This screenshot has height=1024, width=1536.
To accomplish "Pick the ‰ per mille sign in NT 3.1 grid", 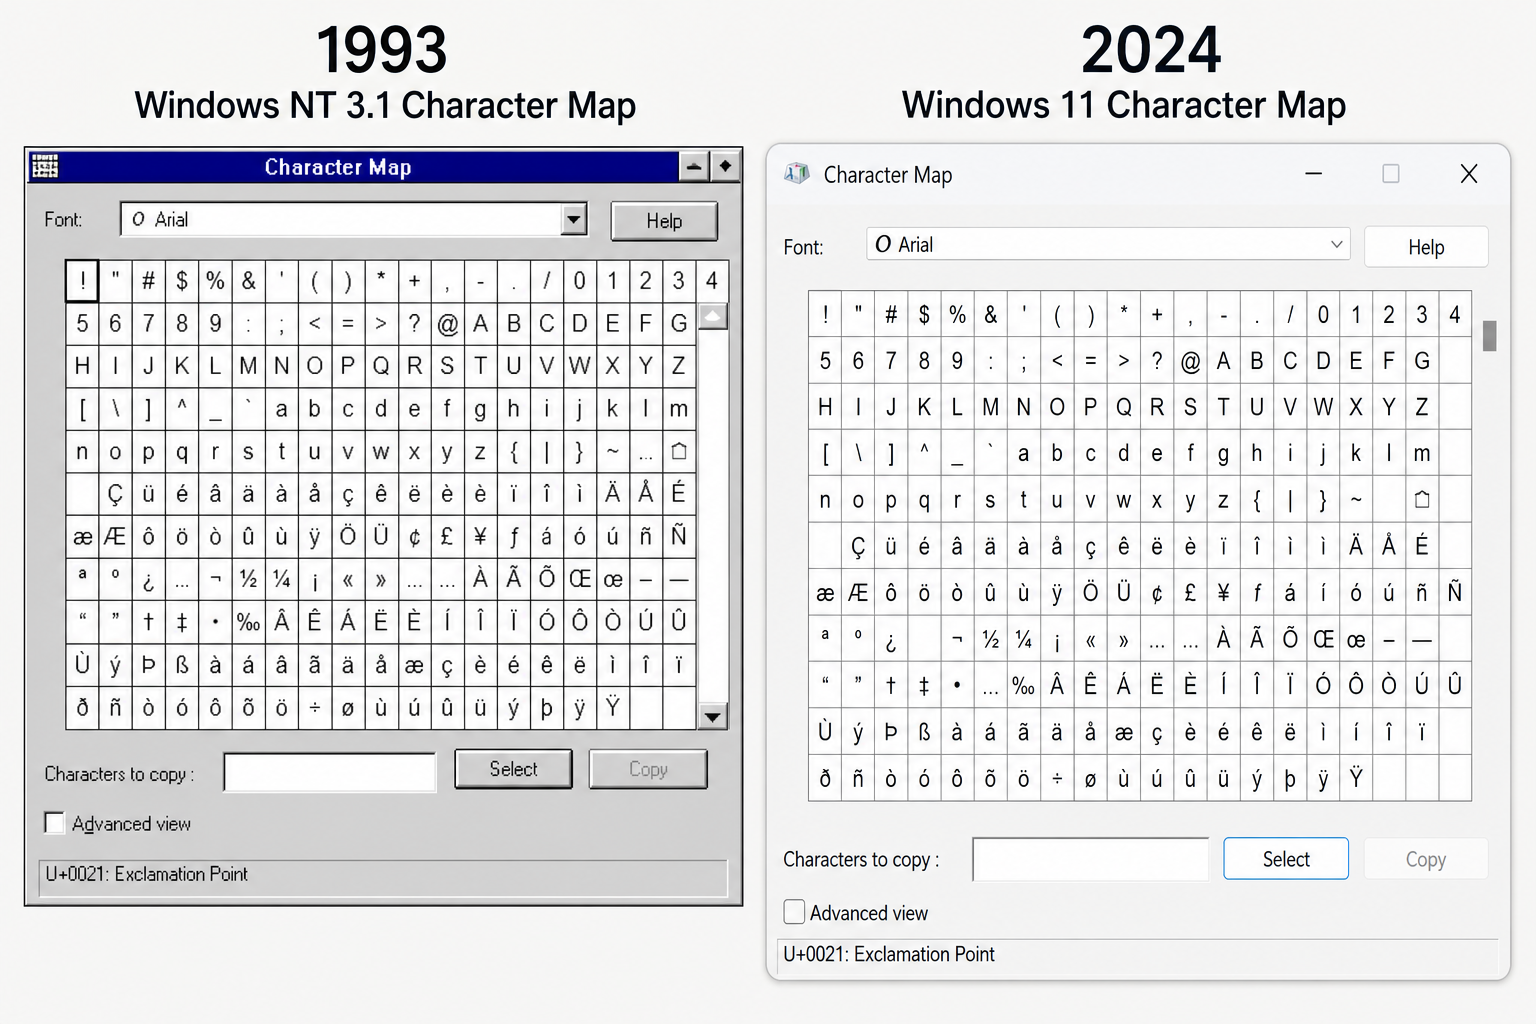I will click(x=248, y=622).
